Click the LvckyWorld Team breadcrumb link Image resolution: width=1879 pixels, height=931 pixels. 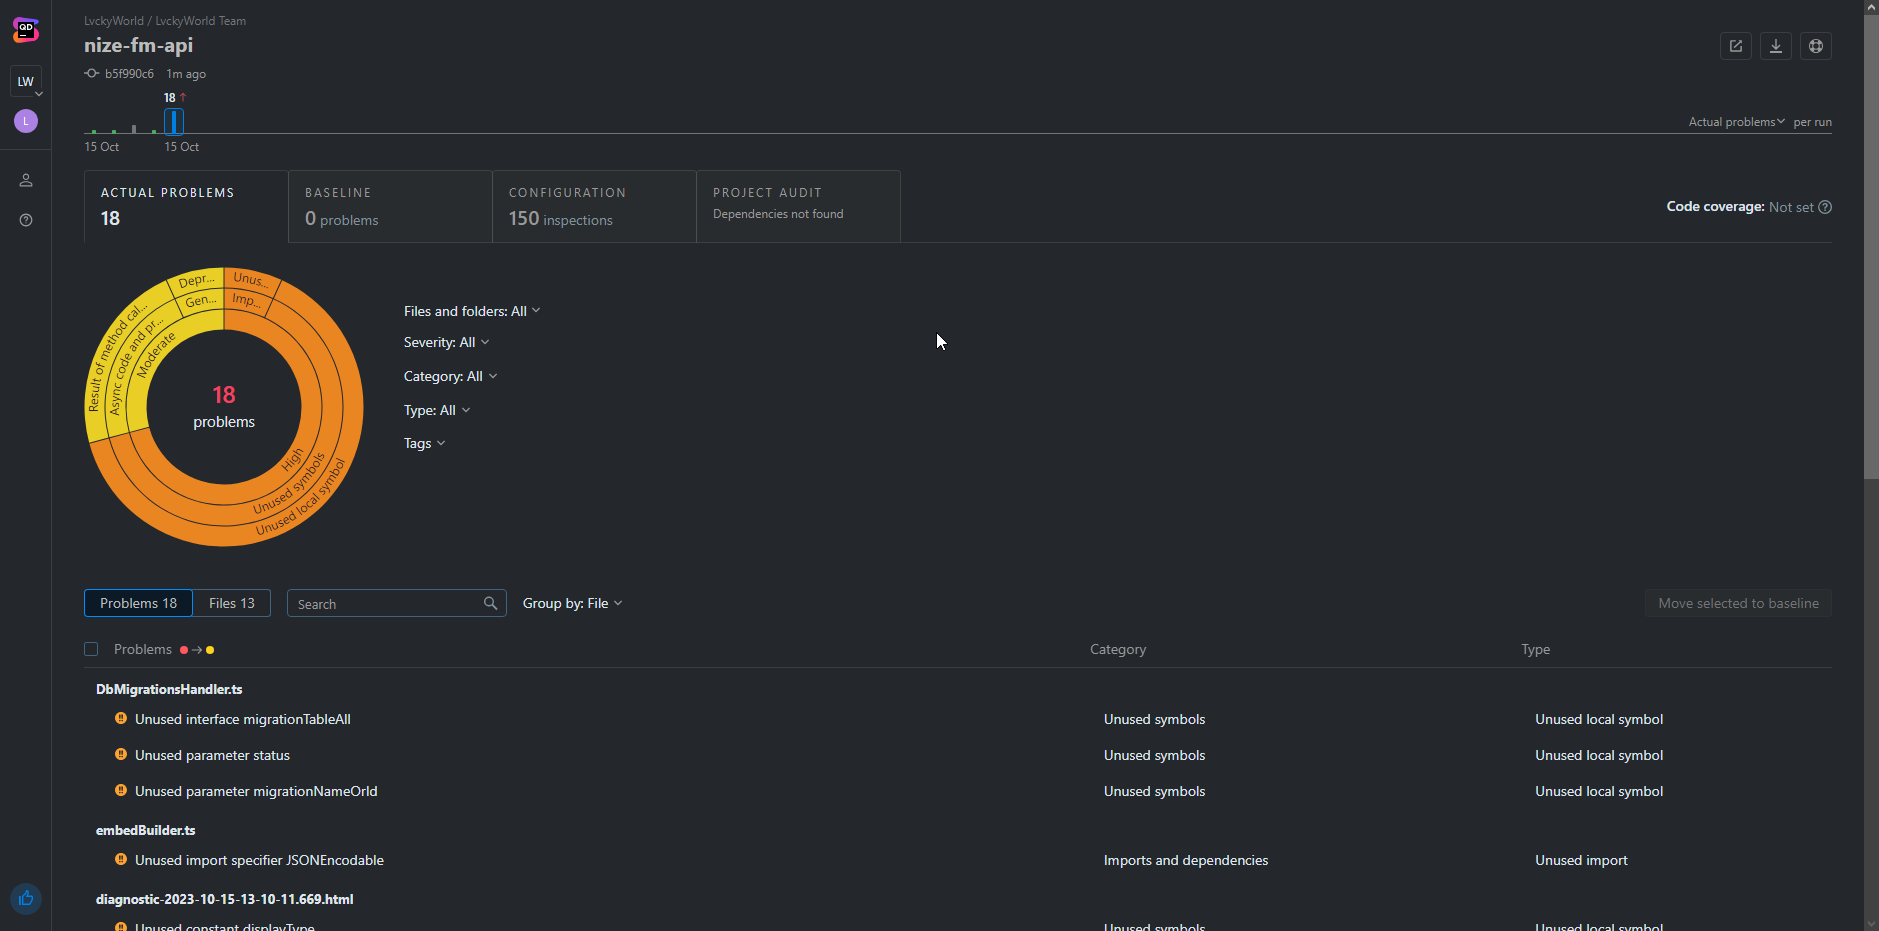pyautogui.click(x=201, y=21)
